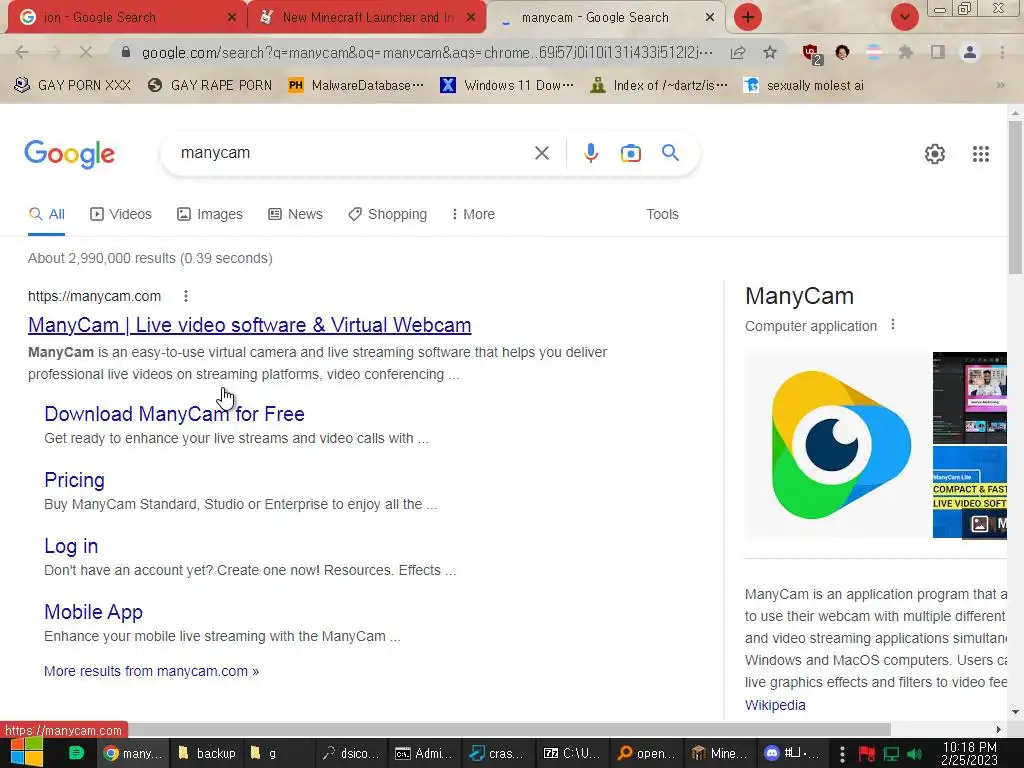Open the Google apps grid
Screen dimensions: 1024x768
pos(980,154)
